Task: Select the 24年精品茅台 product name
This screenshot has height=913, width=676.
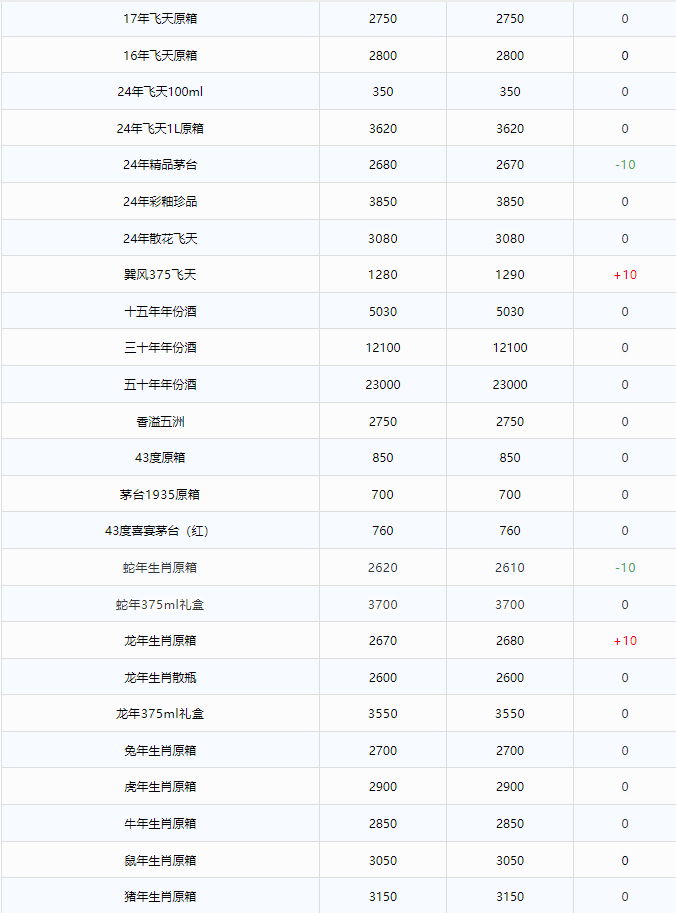Action: coord(160,165)
